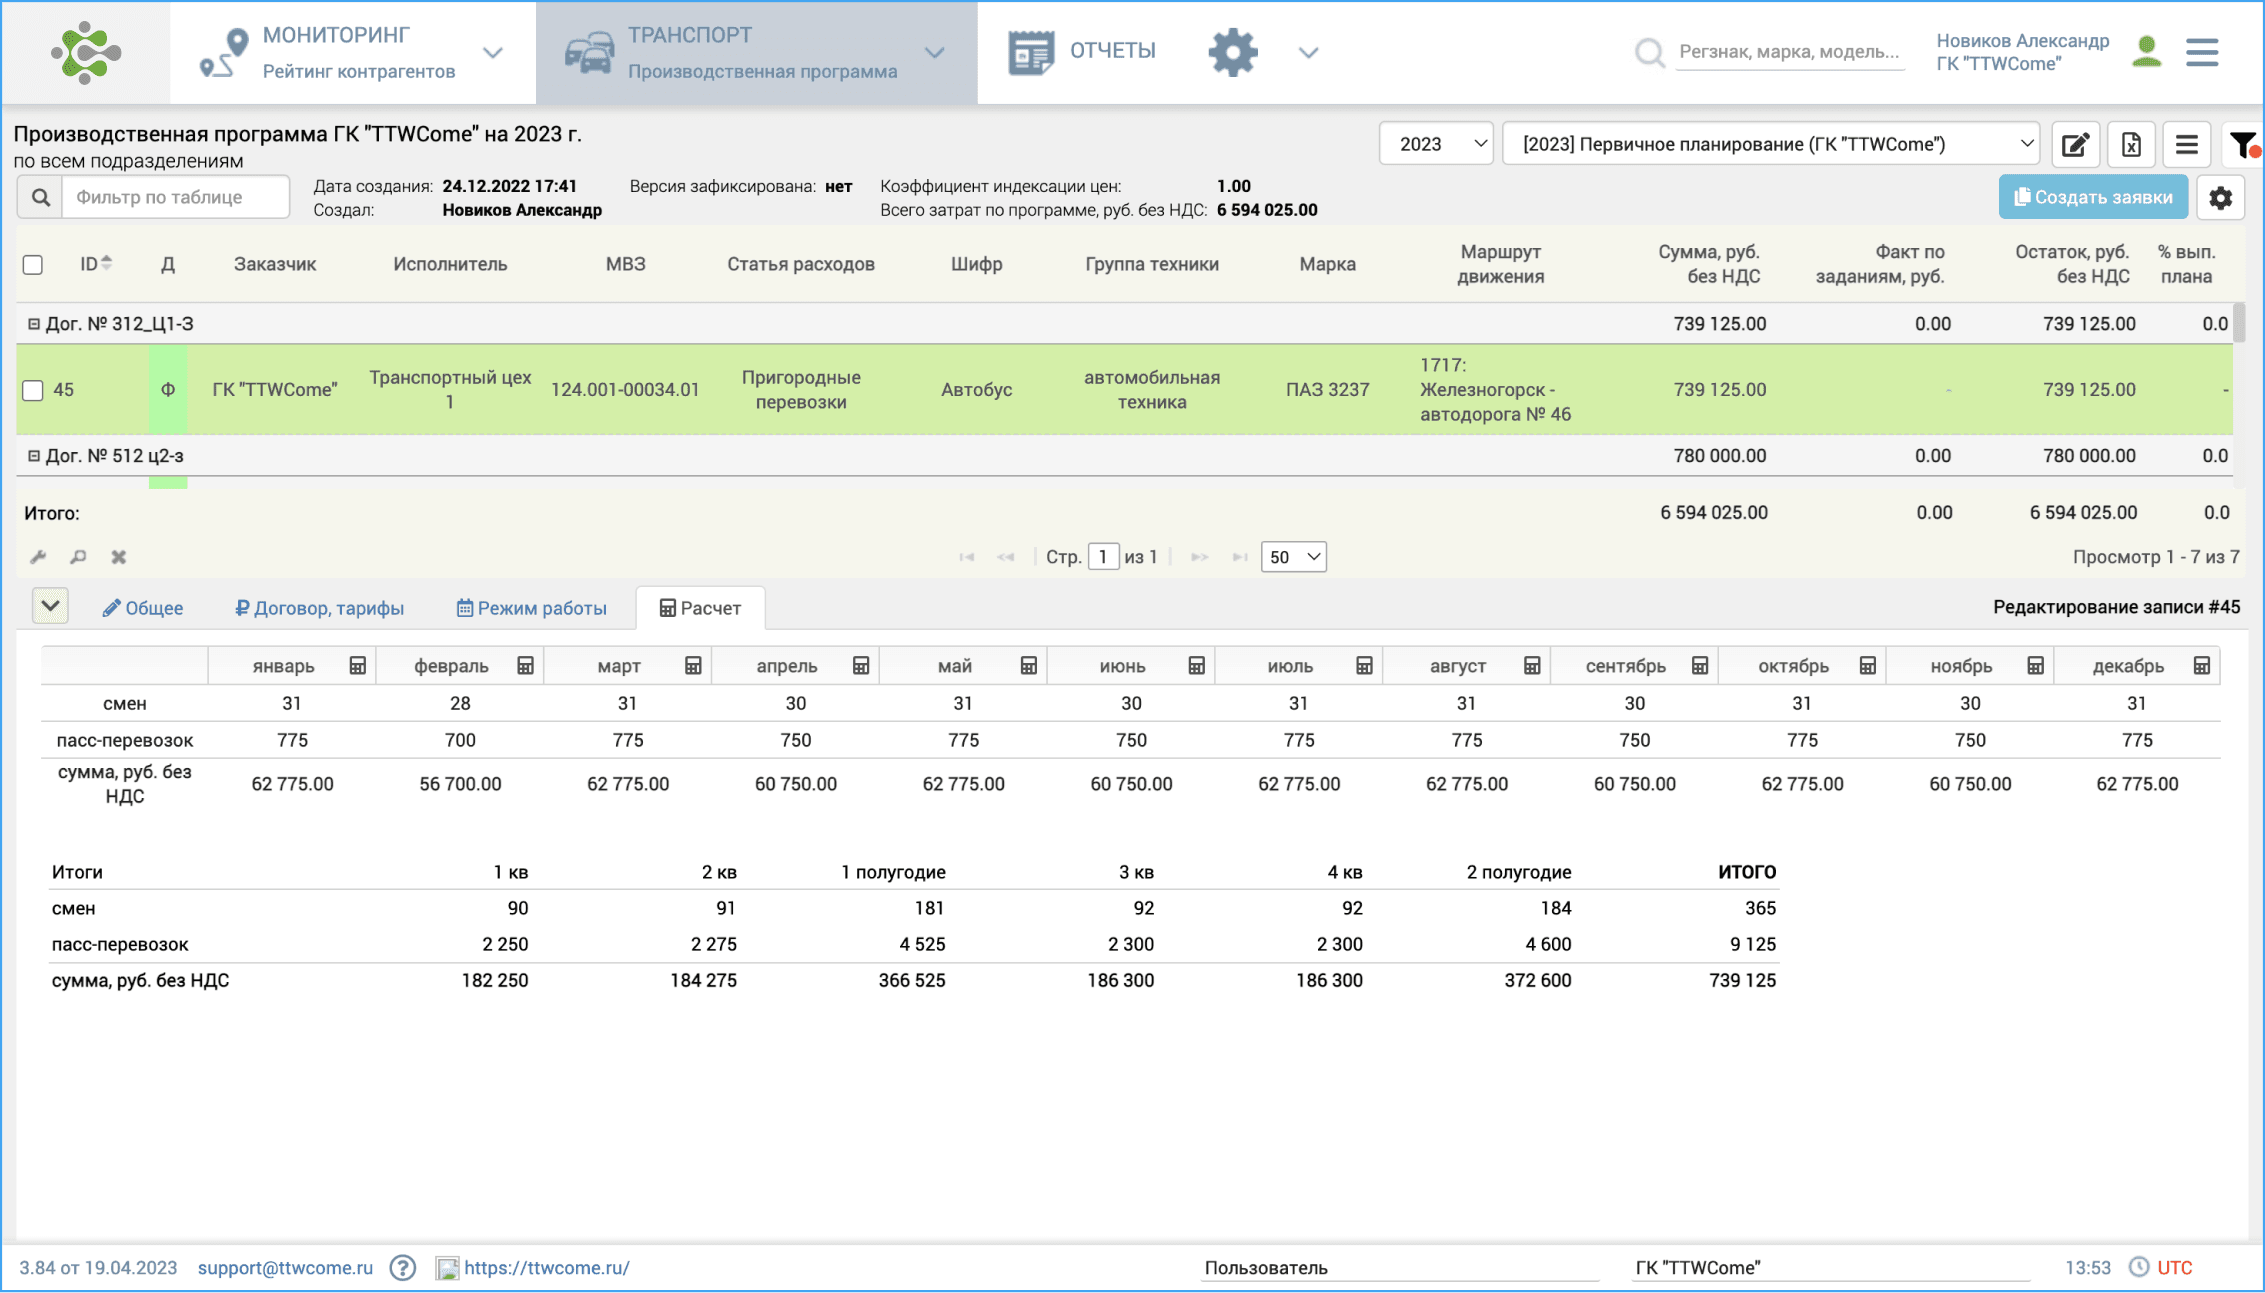Open the filter funnel icon
The height and width of the screenshot is (1293, 2265).
point(2243,145)
